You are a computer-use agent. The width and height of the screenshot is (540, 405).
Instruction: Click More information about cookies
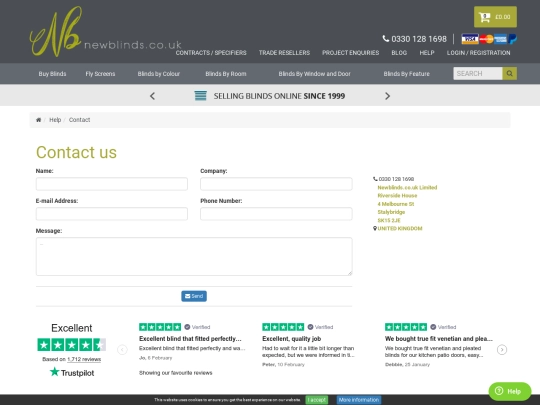point(359,400)
